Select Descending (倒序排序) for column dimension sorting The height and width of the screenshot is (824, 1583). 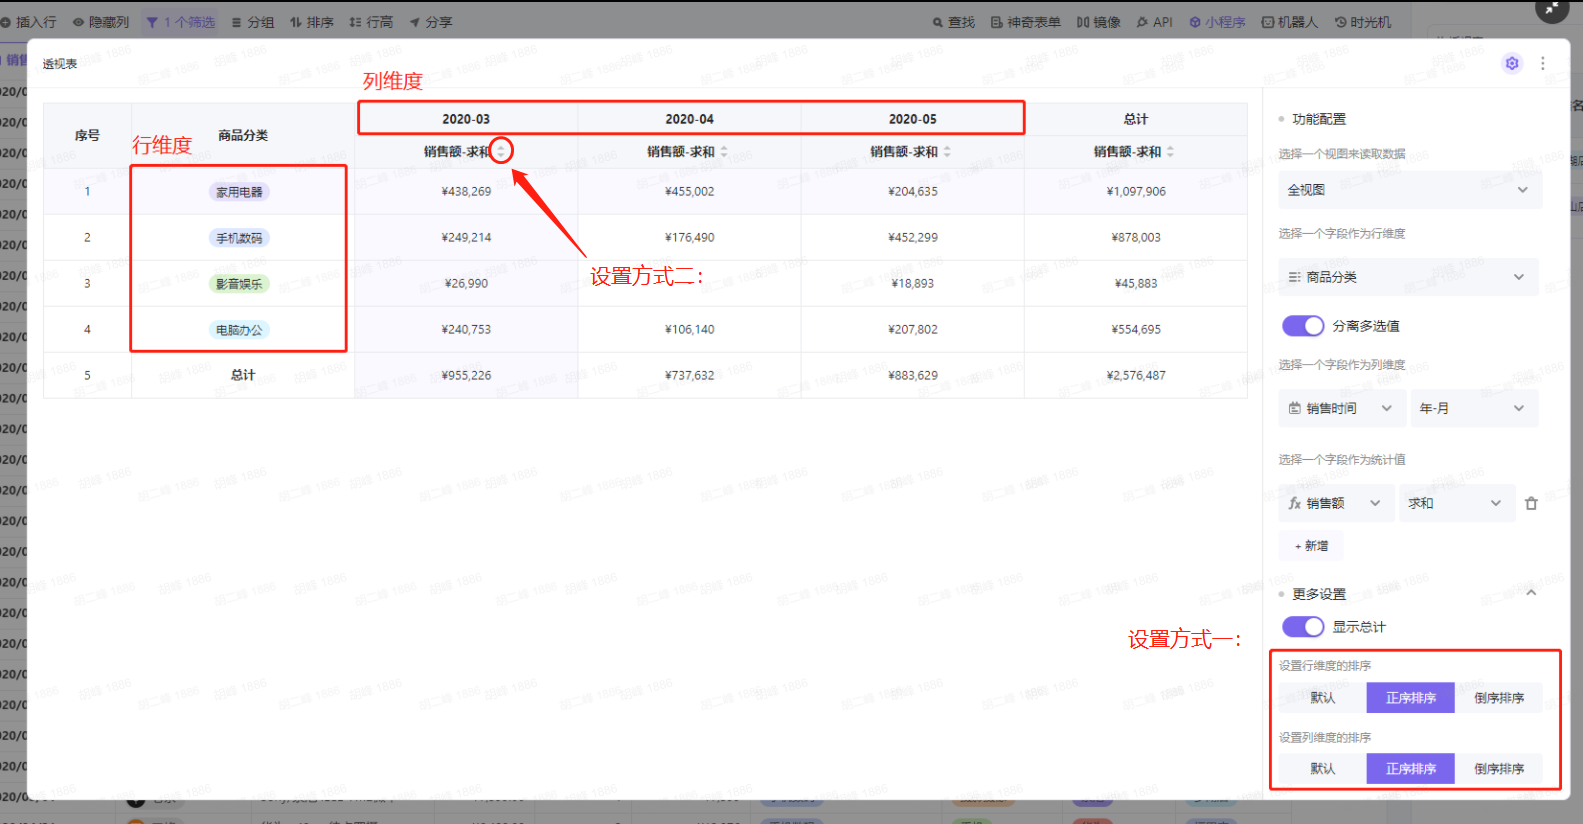(1499, 769)
